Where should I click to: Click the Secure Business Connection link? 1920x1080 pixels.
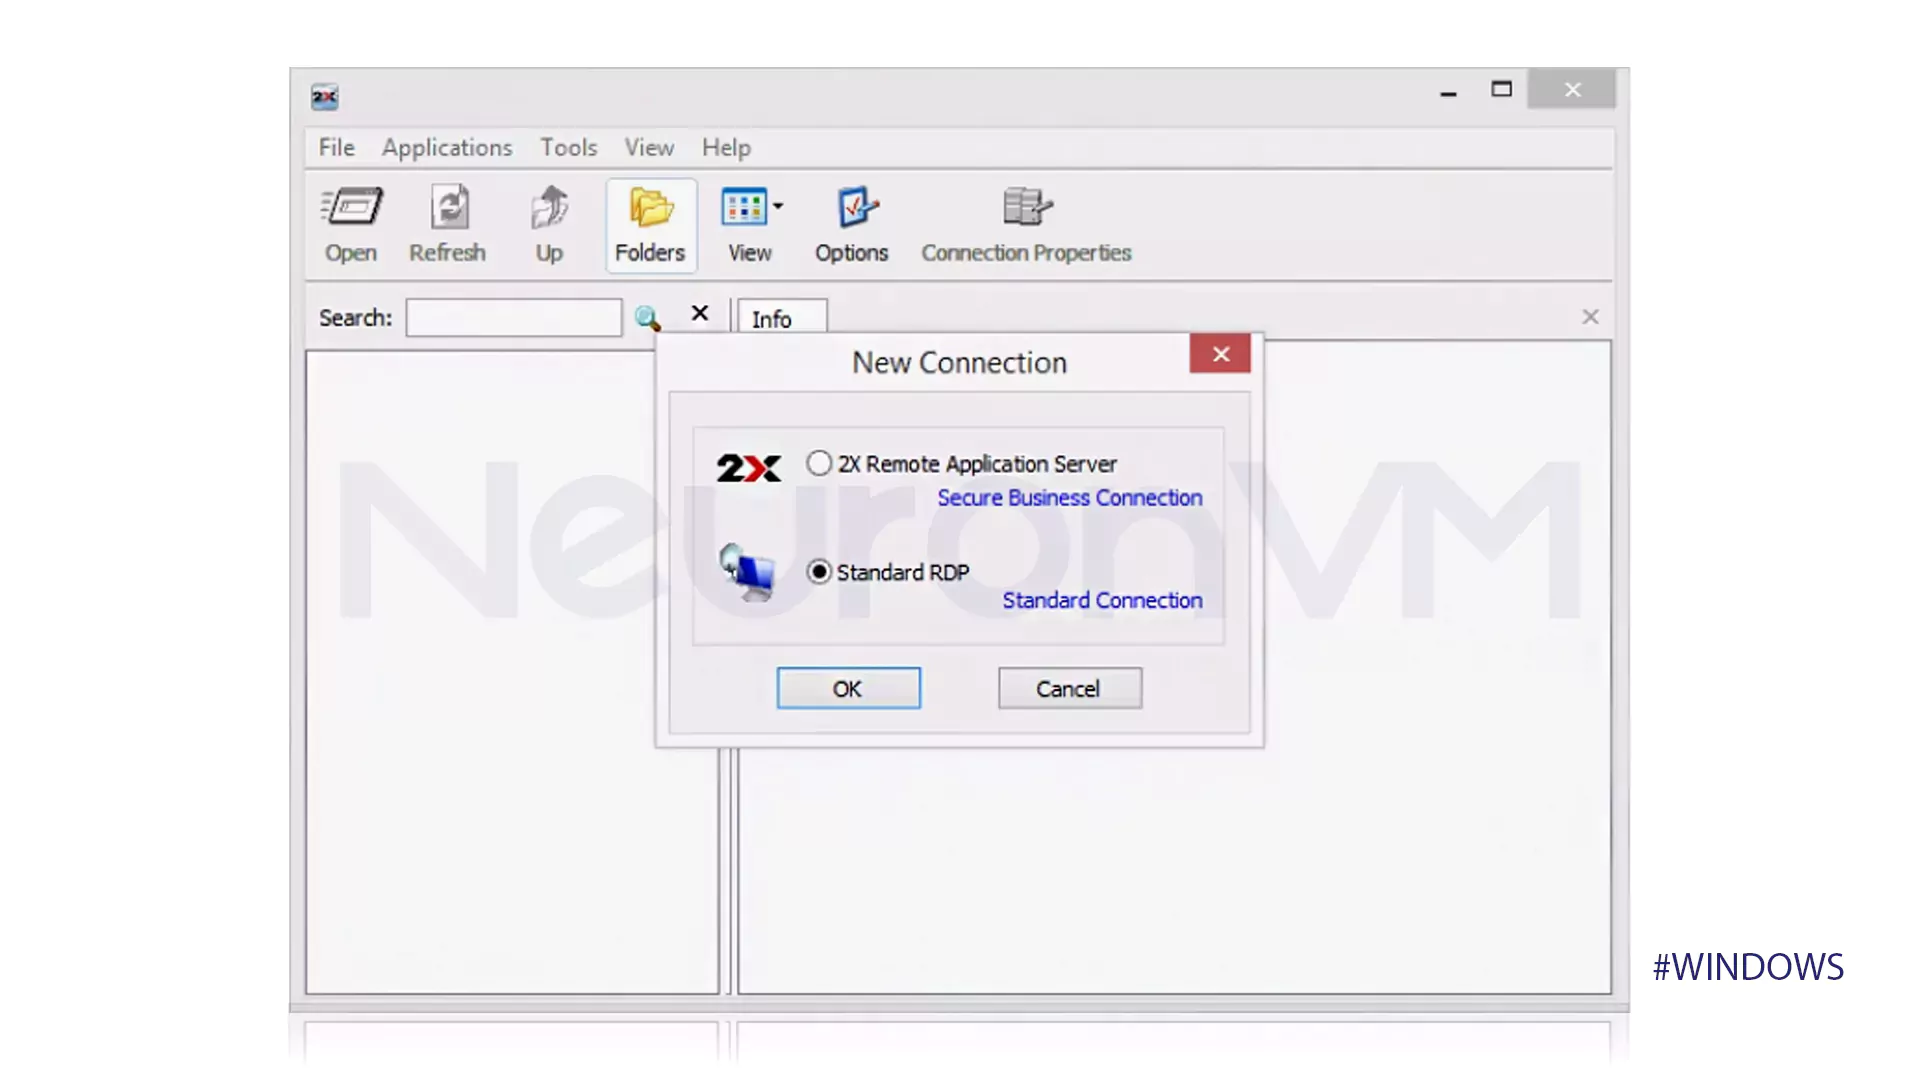(1069, 497)
